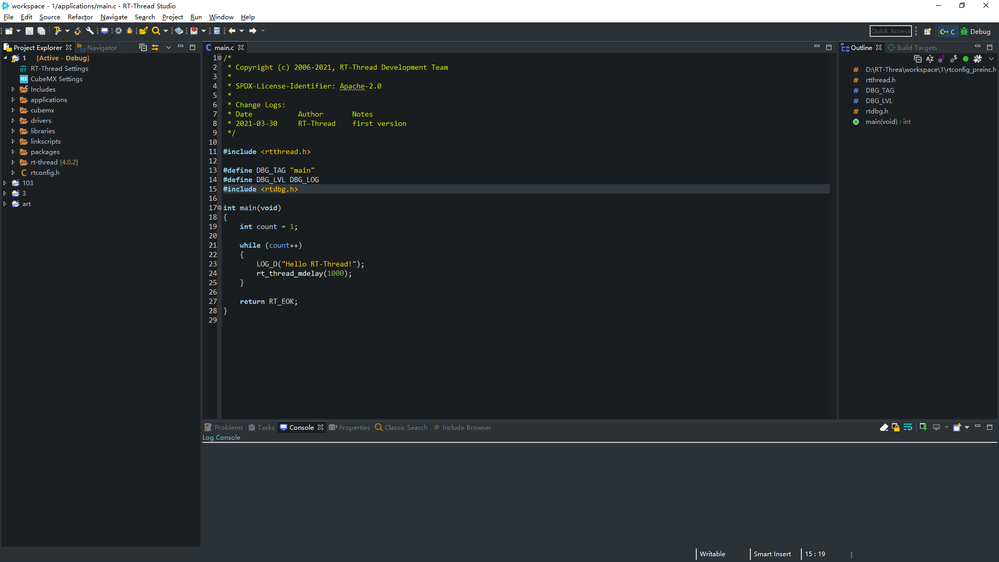Open the Run menu
The height and width of the screenshot is (562, 999).
[x=196, y=17]
